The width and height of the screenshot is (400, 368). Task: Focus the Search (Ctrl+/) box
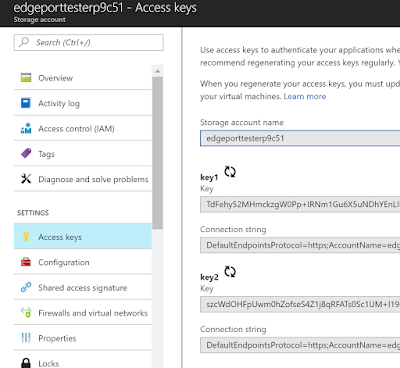tap(89, 42)
